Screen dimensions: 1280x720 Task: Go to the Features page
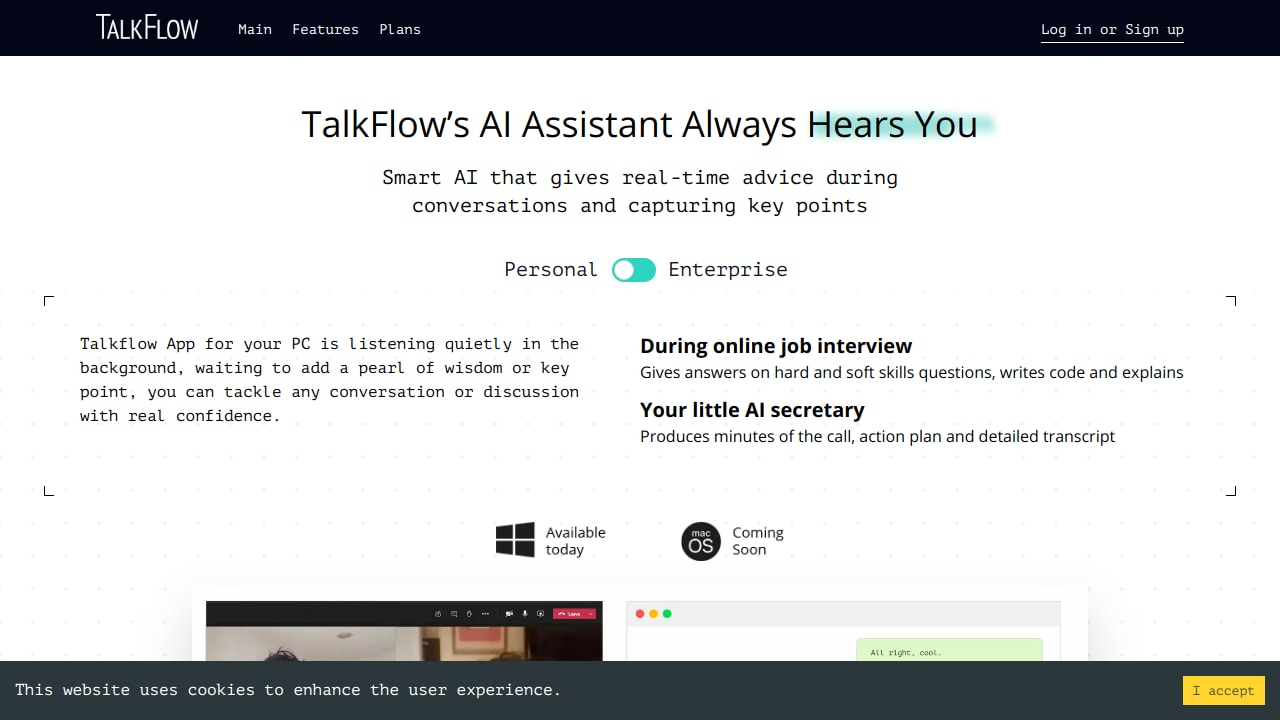click(x=325, y=29)
